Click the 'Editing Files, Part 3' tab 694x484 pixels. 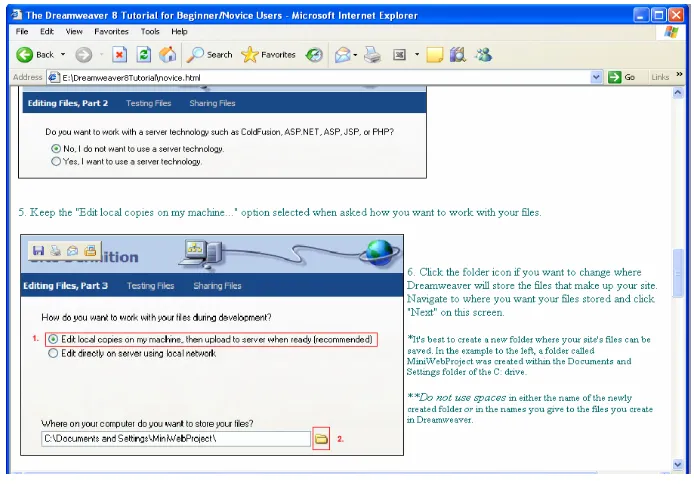66,286
